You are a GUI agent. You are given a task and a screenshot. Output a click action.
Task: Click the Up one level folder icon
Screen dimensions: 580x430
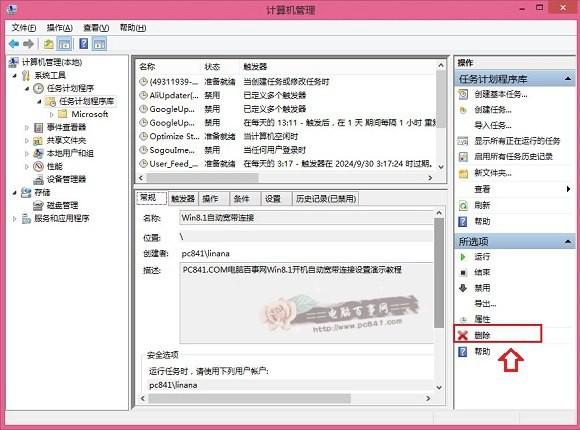[48, 44]
